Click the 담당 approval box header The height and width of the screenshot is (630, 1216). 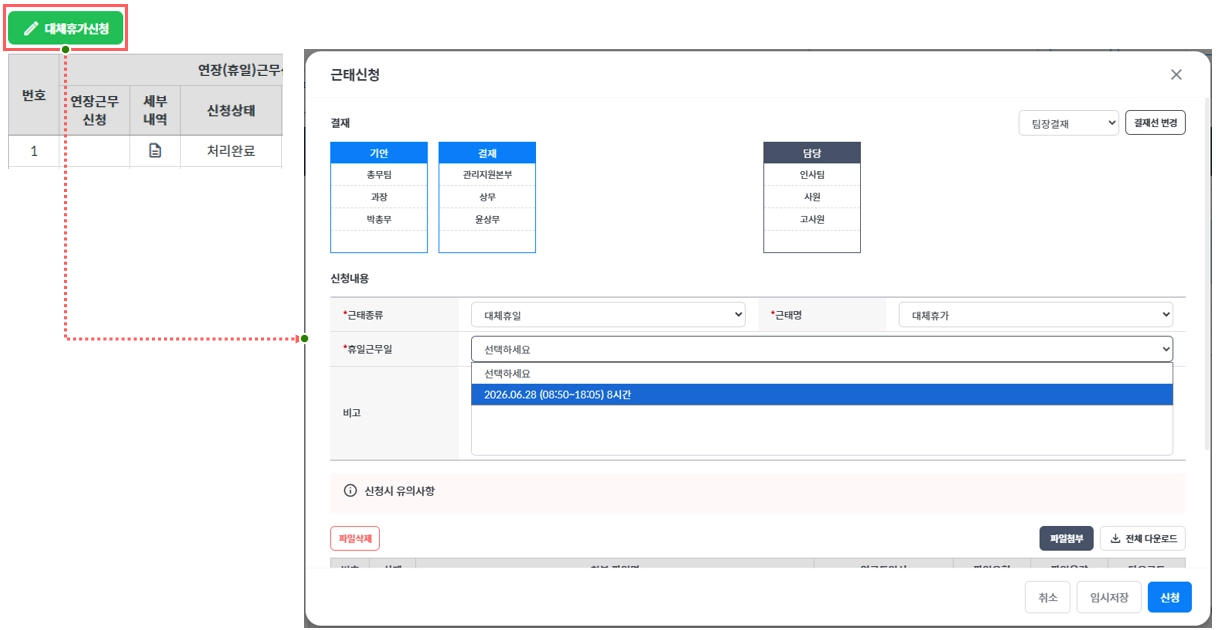pyautogui.click(x=812, y=153)
